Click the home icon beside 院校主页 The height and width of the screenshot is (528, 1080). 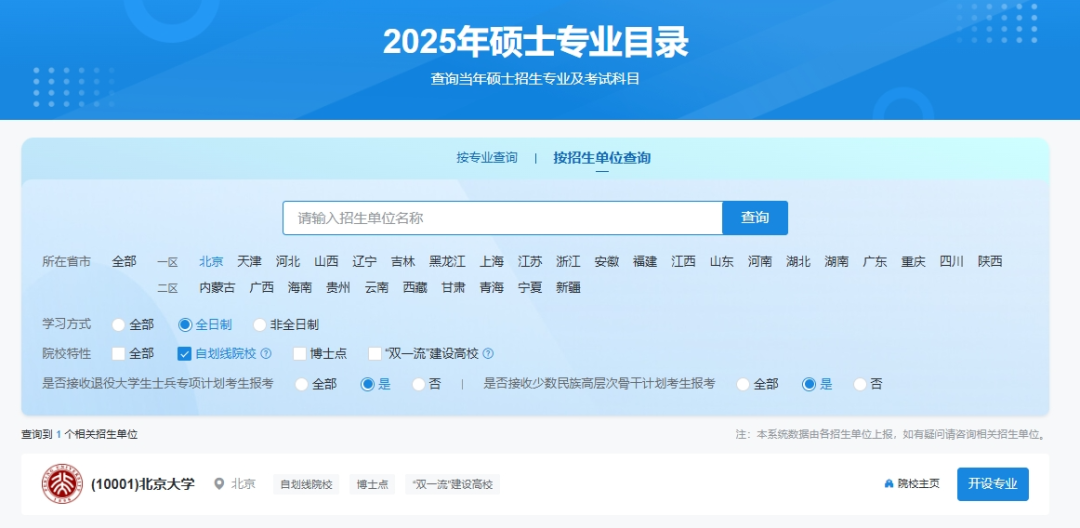click(888, 484)
